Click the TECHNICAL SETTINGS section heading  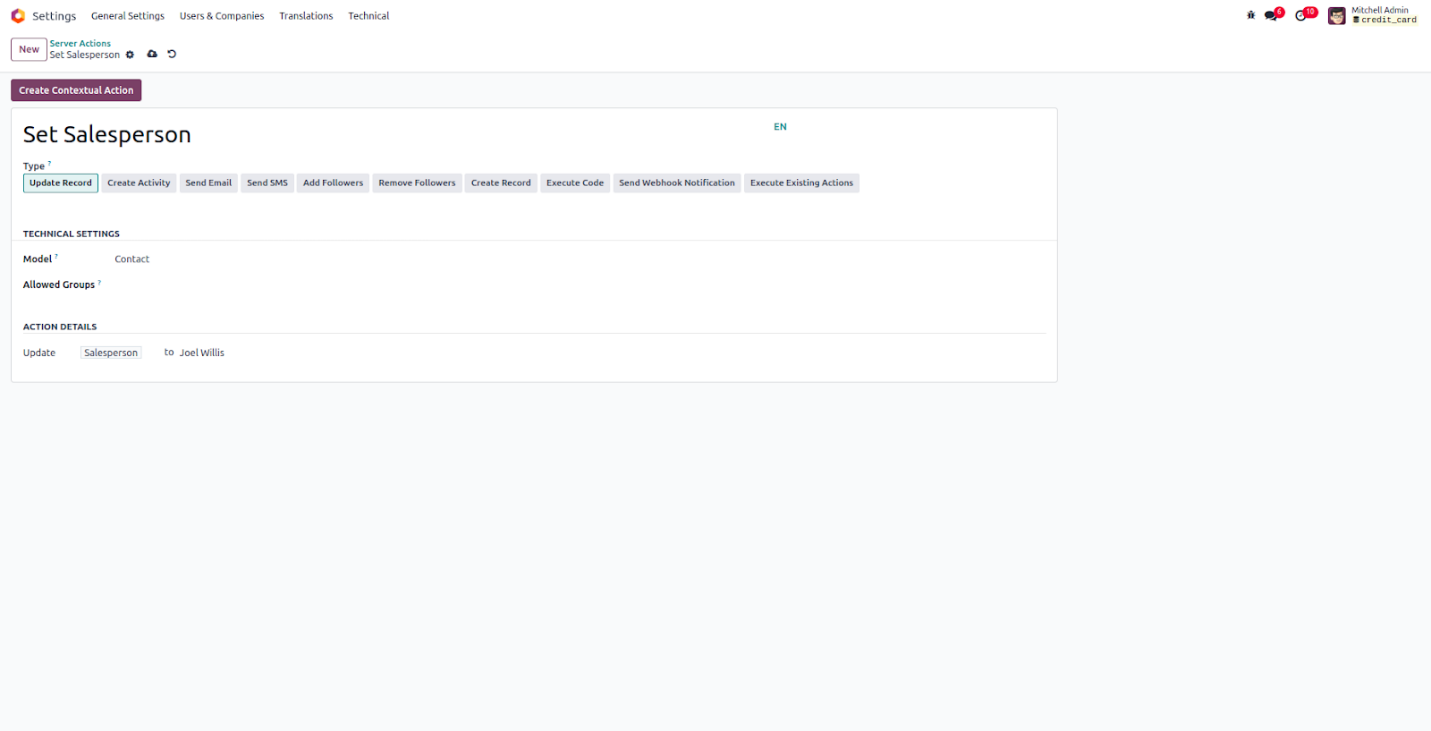pyautogui.click(x=71, y=234)
